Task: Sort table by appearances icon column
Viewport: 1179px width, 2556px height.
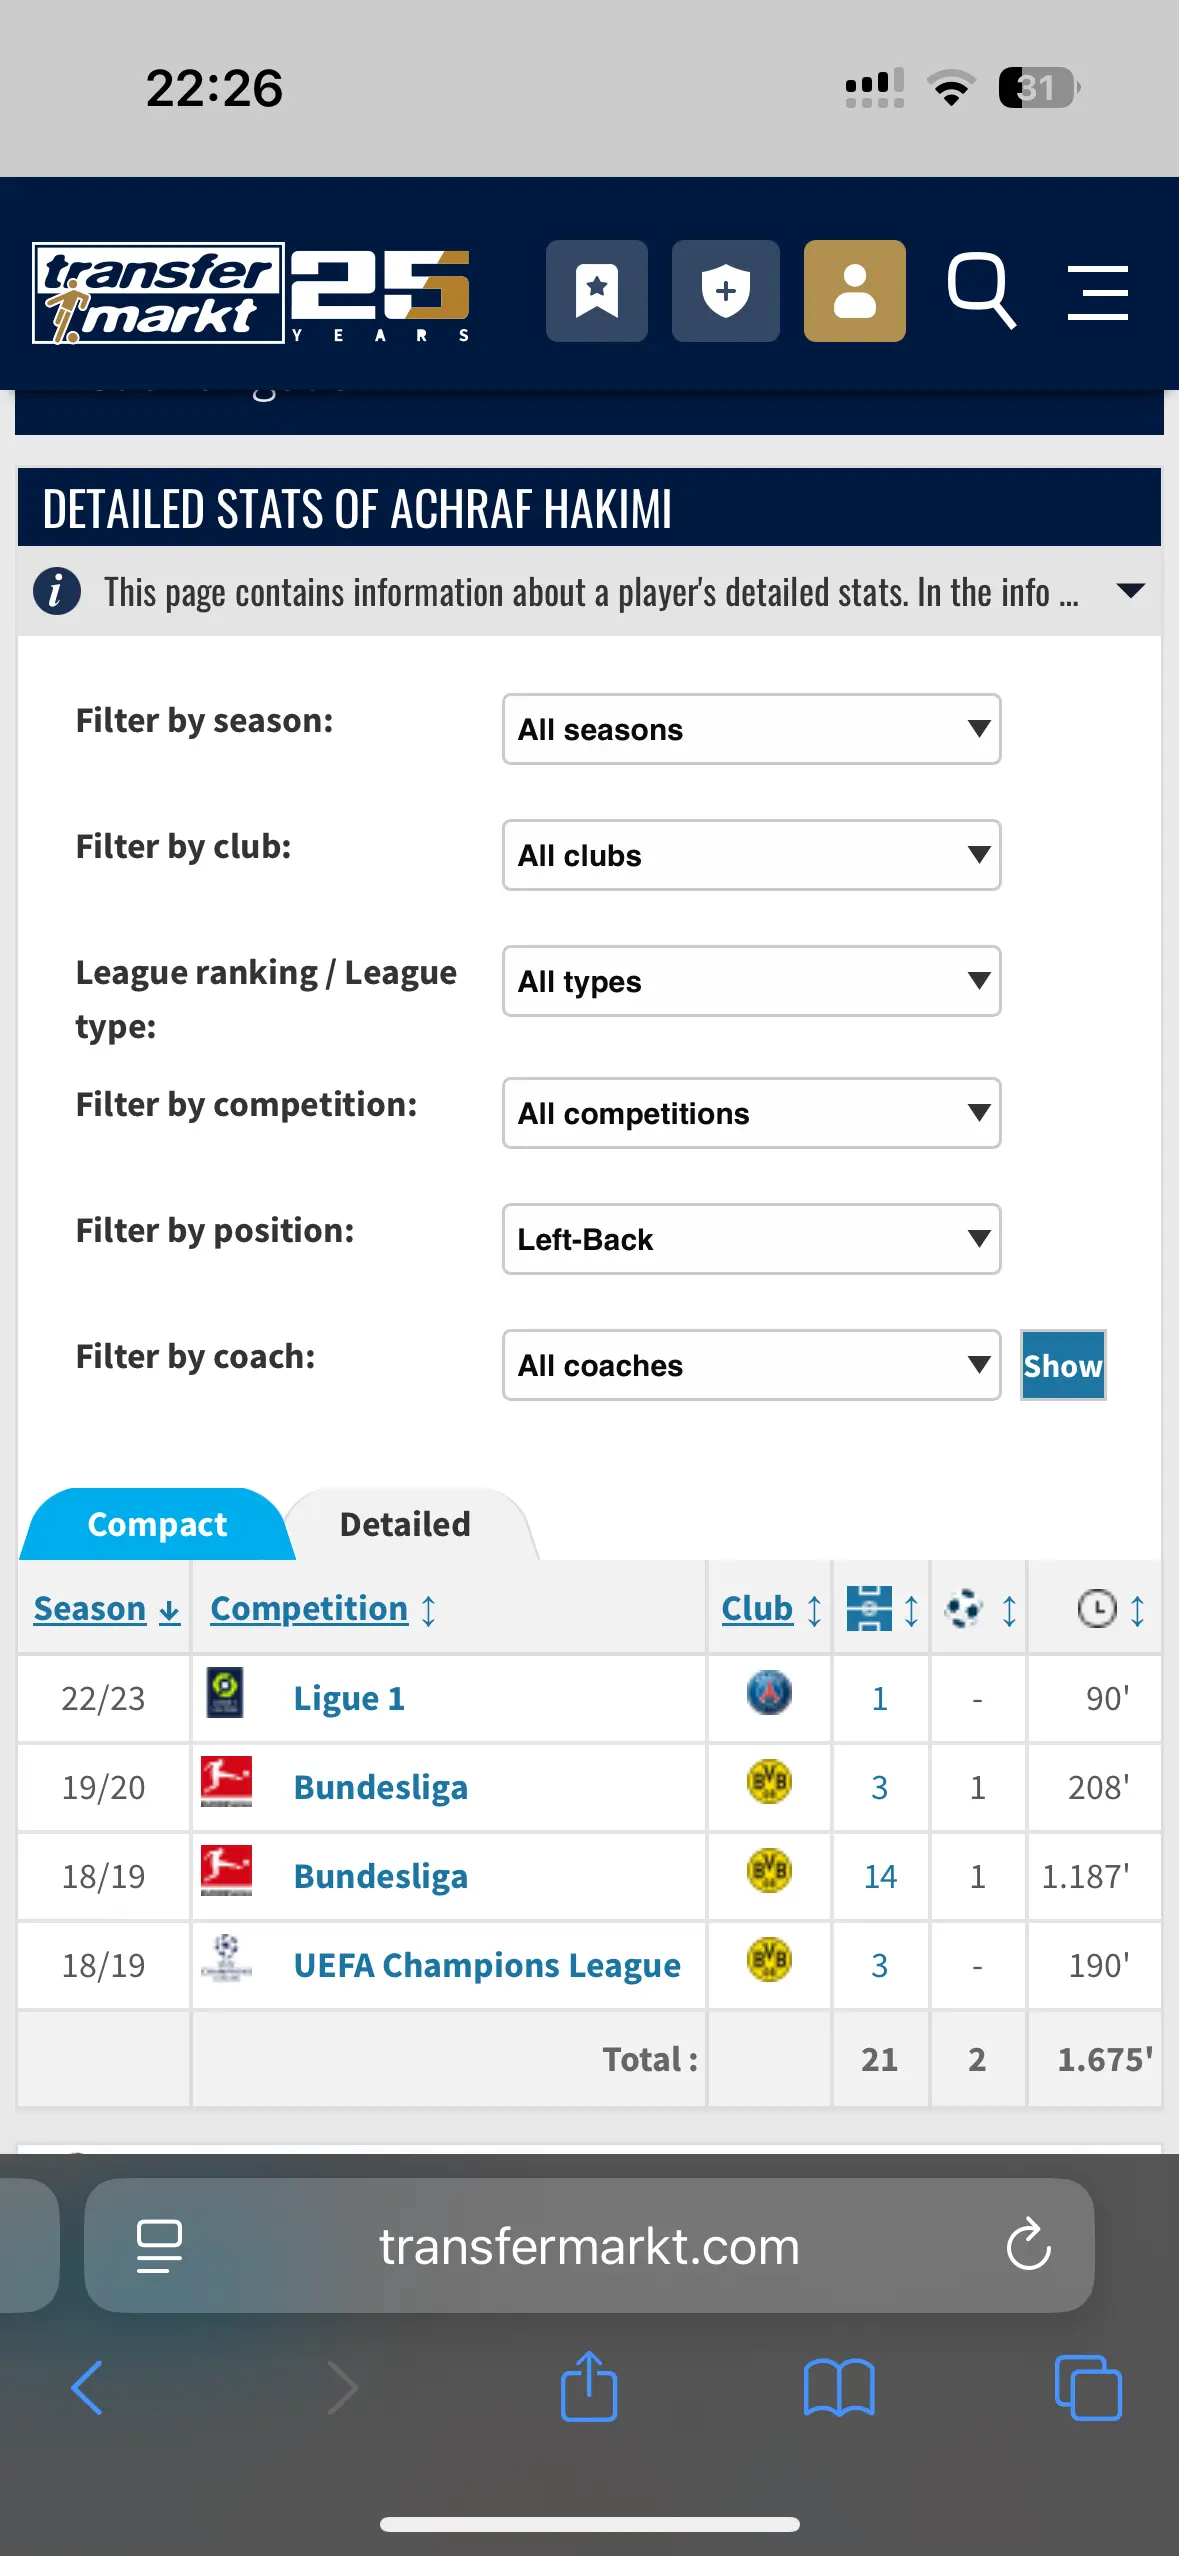Action: click(x=882, y=1609)
